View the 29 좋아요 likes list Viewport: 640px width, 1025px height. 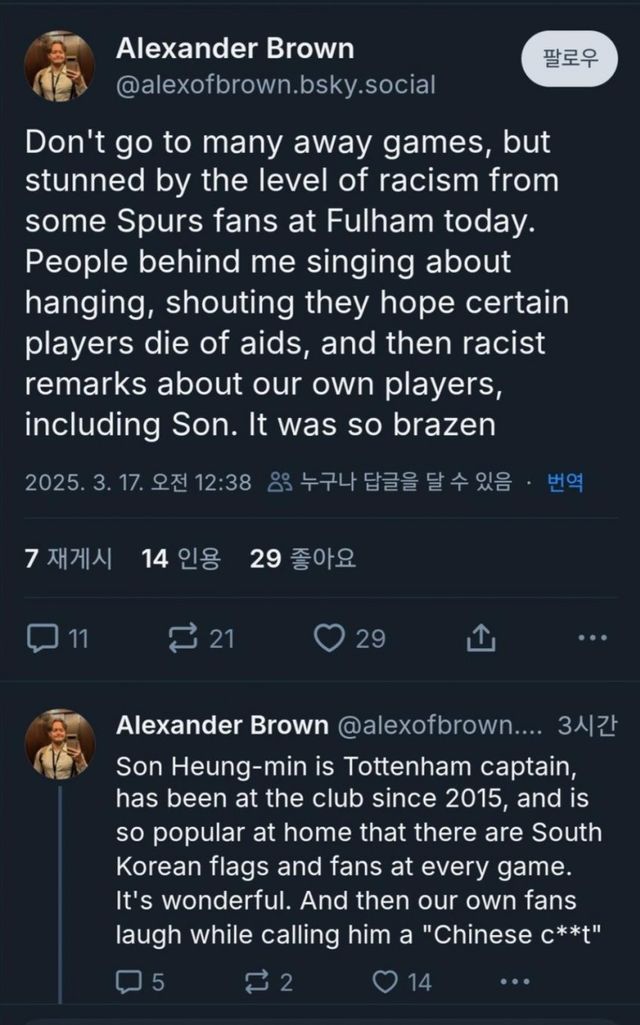point(302,558)
